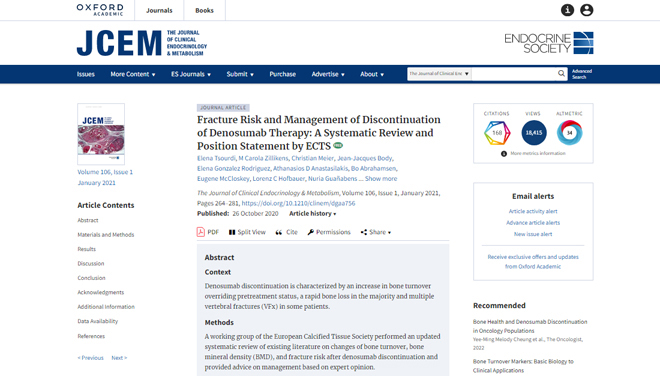660x376 pixels.
Task: Open the JCEM issue cover thumbnail
Action: click(101, 134)
